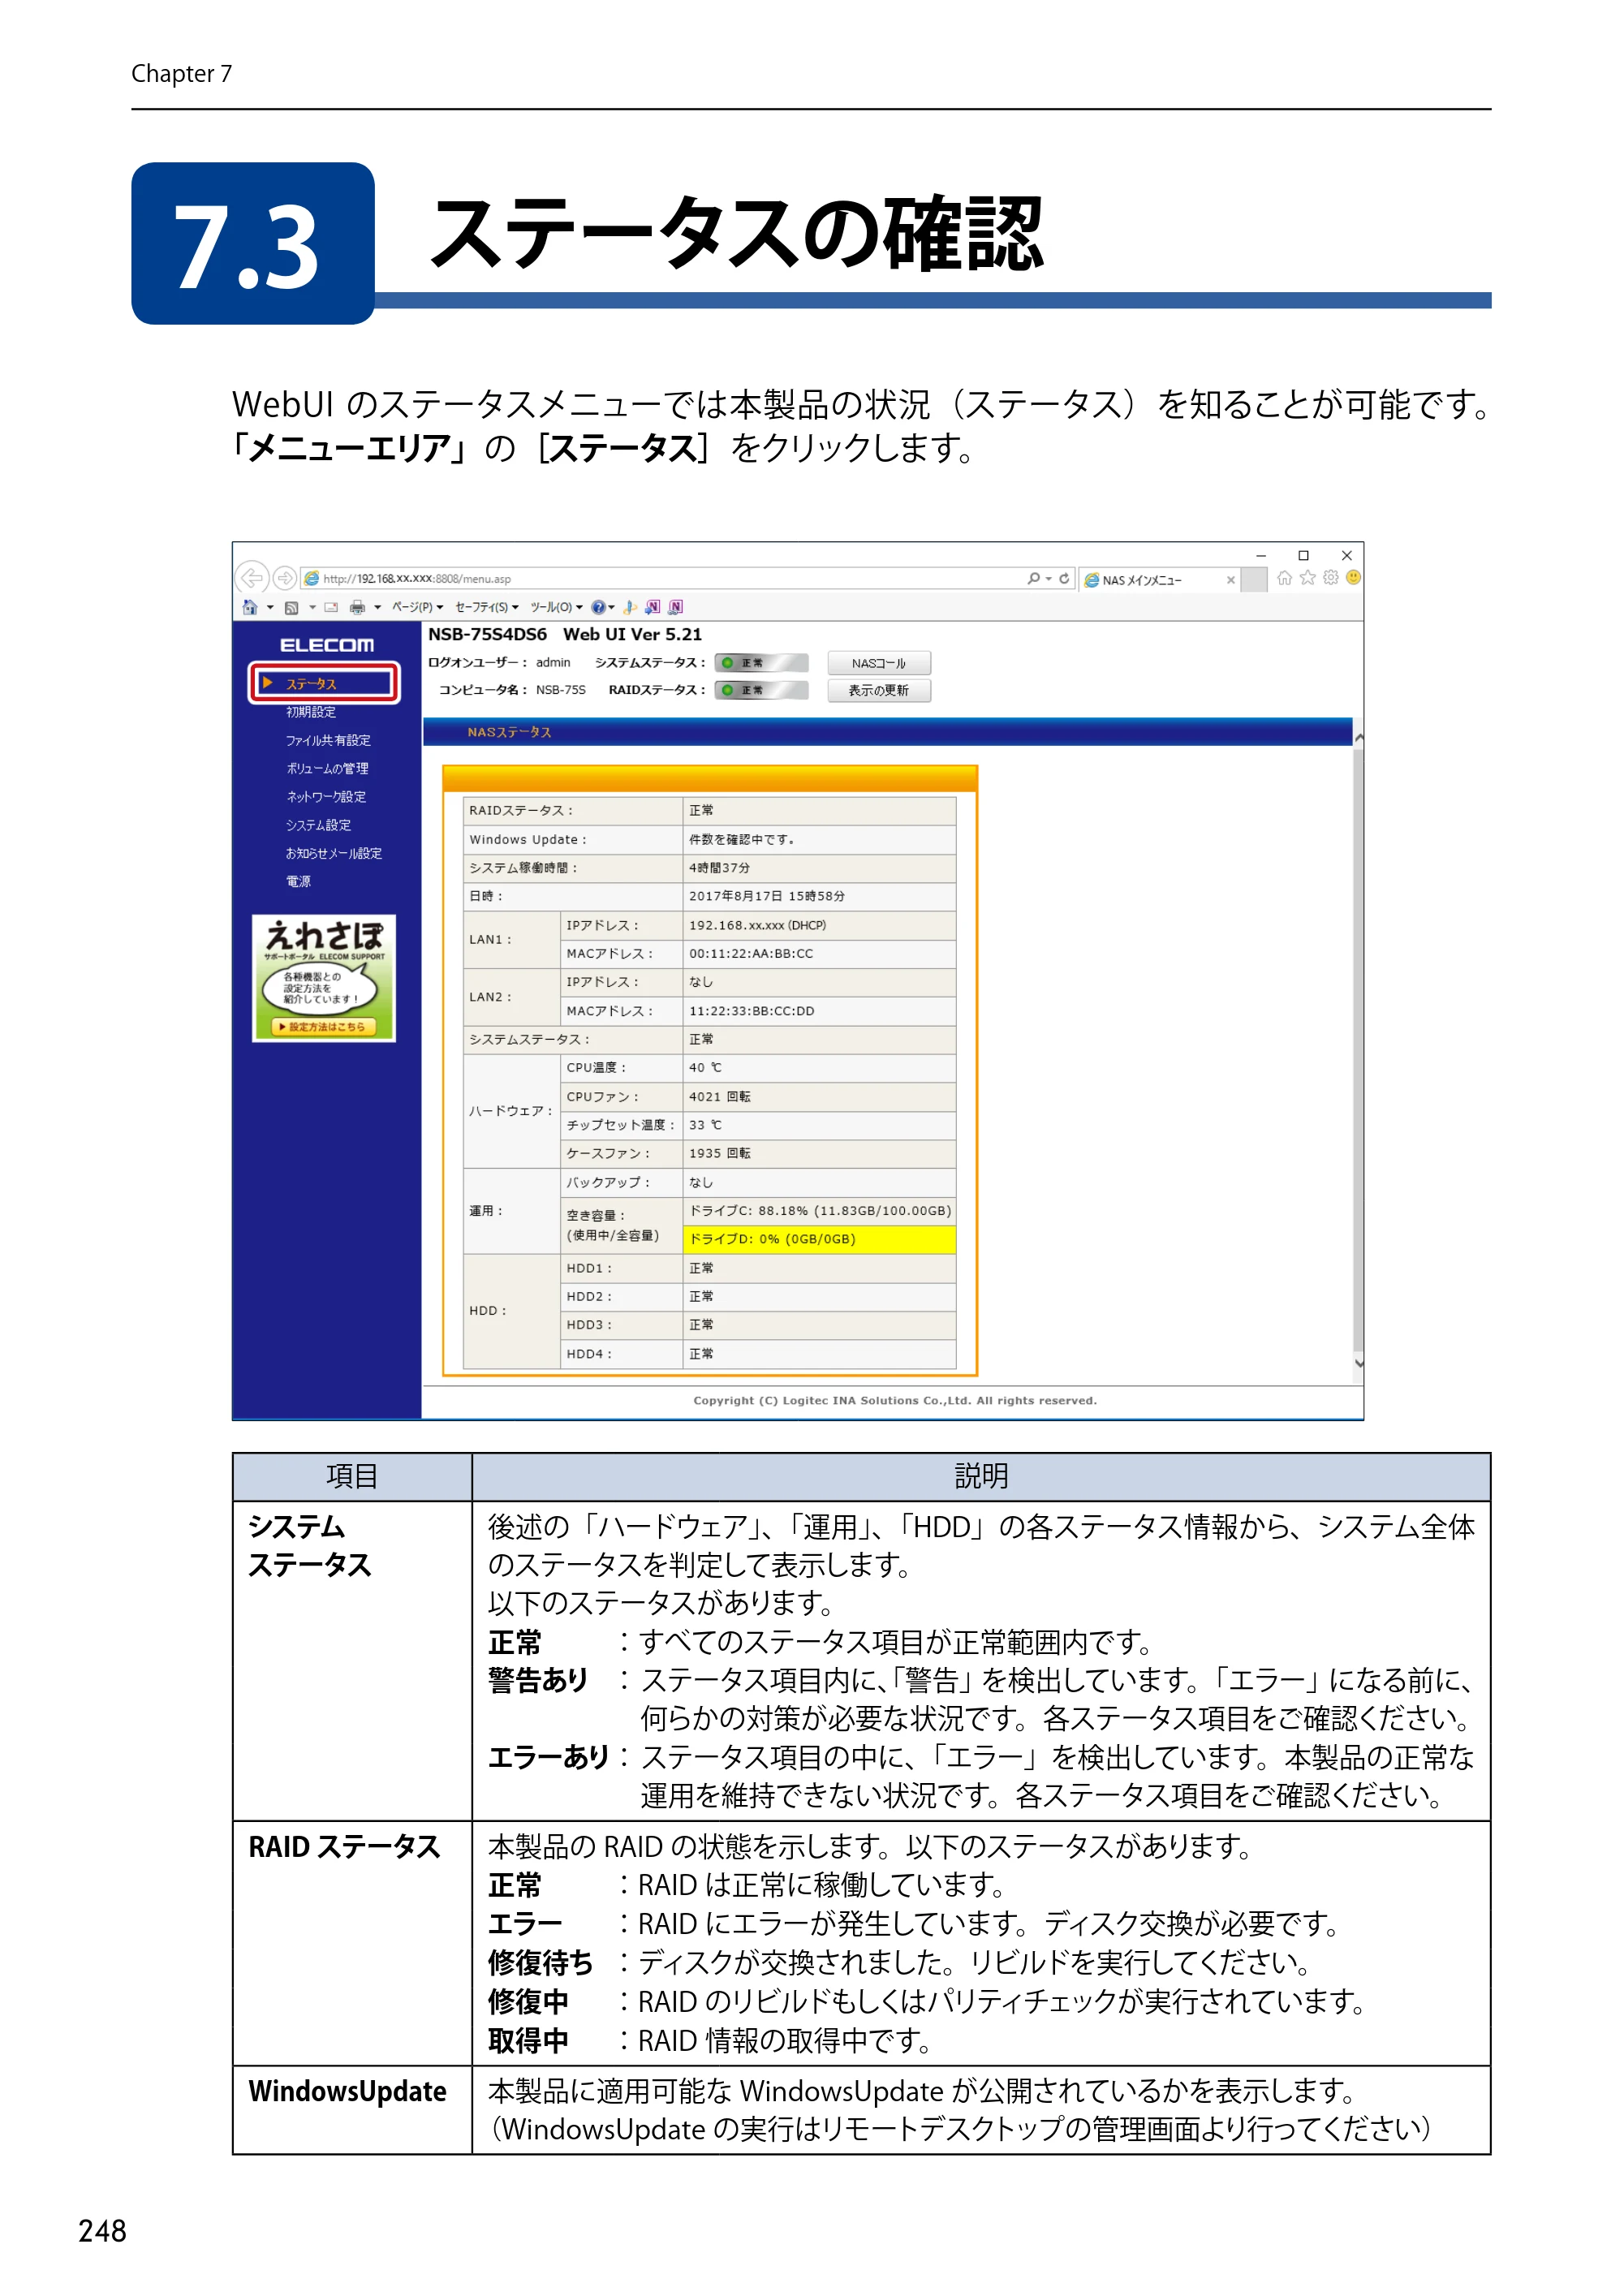Click the ELECOM logo in the sidebar
1624x2296 pixels.
[x=327, y=645]
